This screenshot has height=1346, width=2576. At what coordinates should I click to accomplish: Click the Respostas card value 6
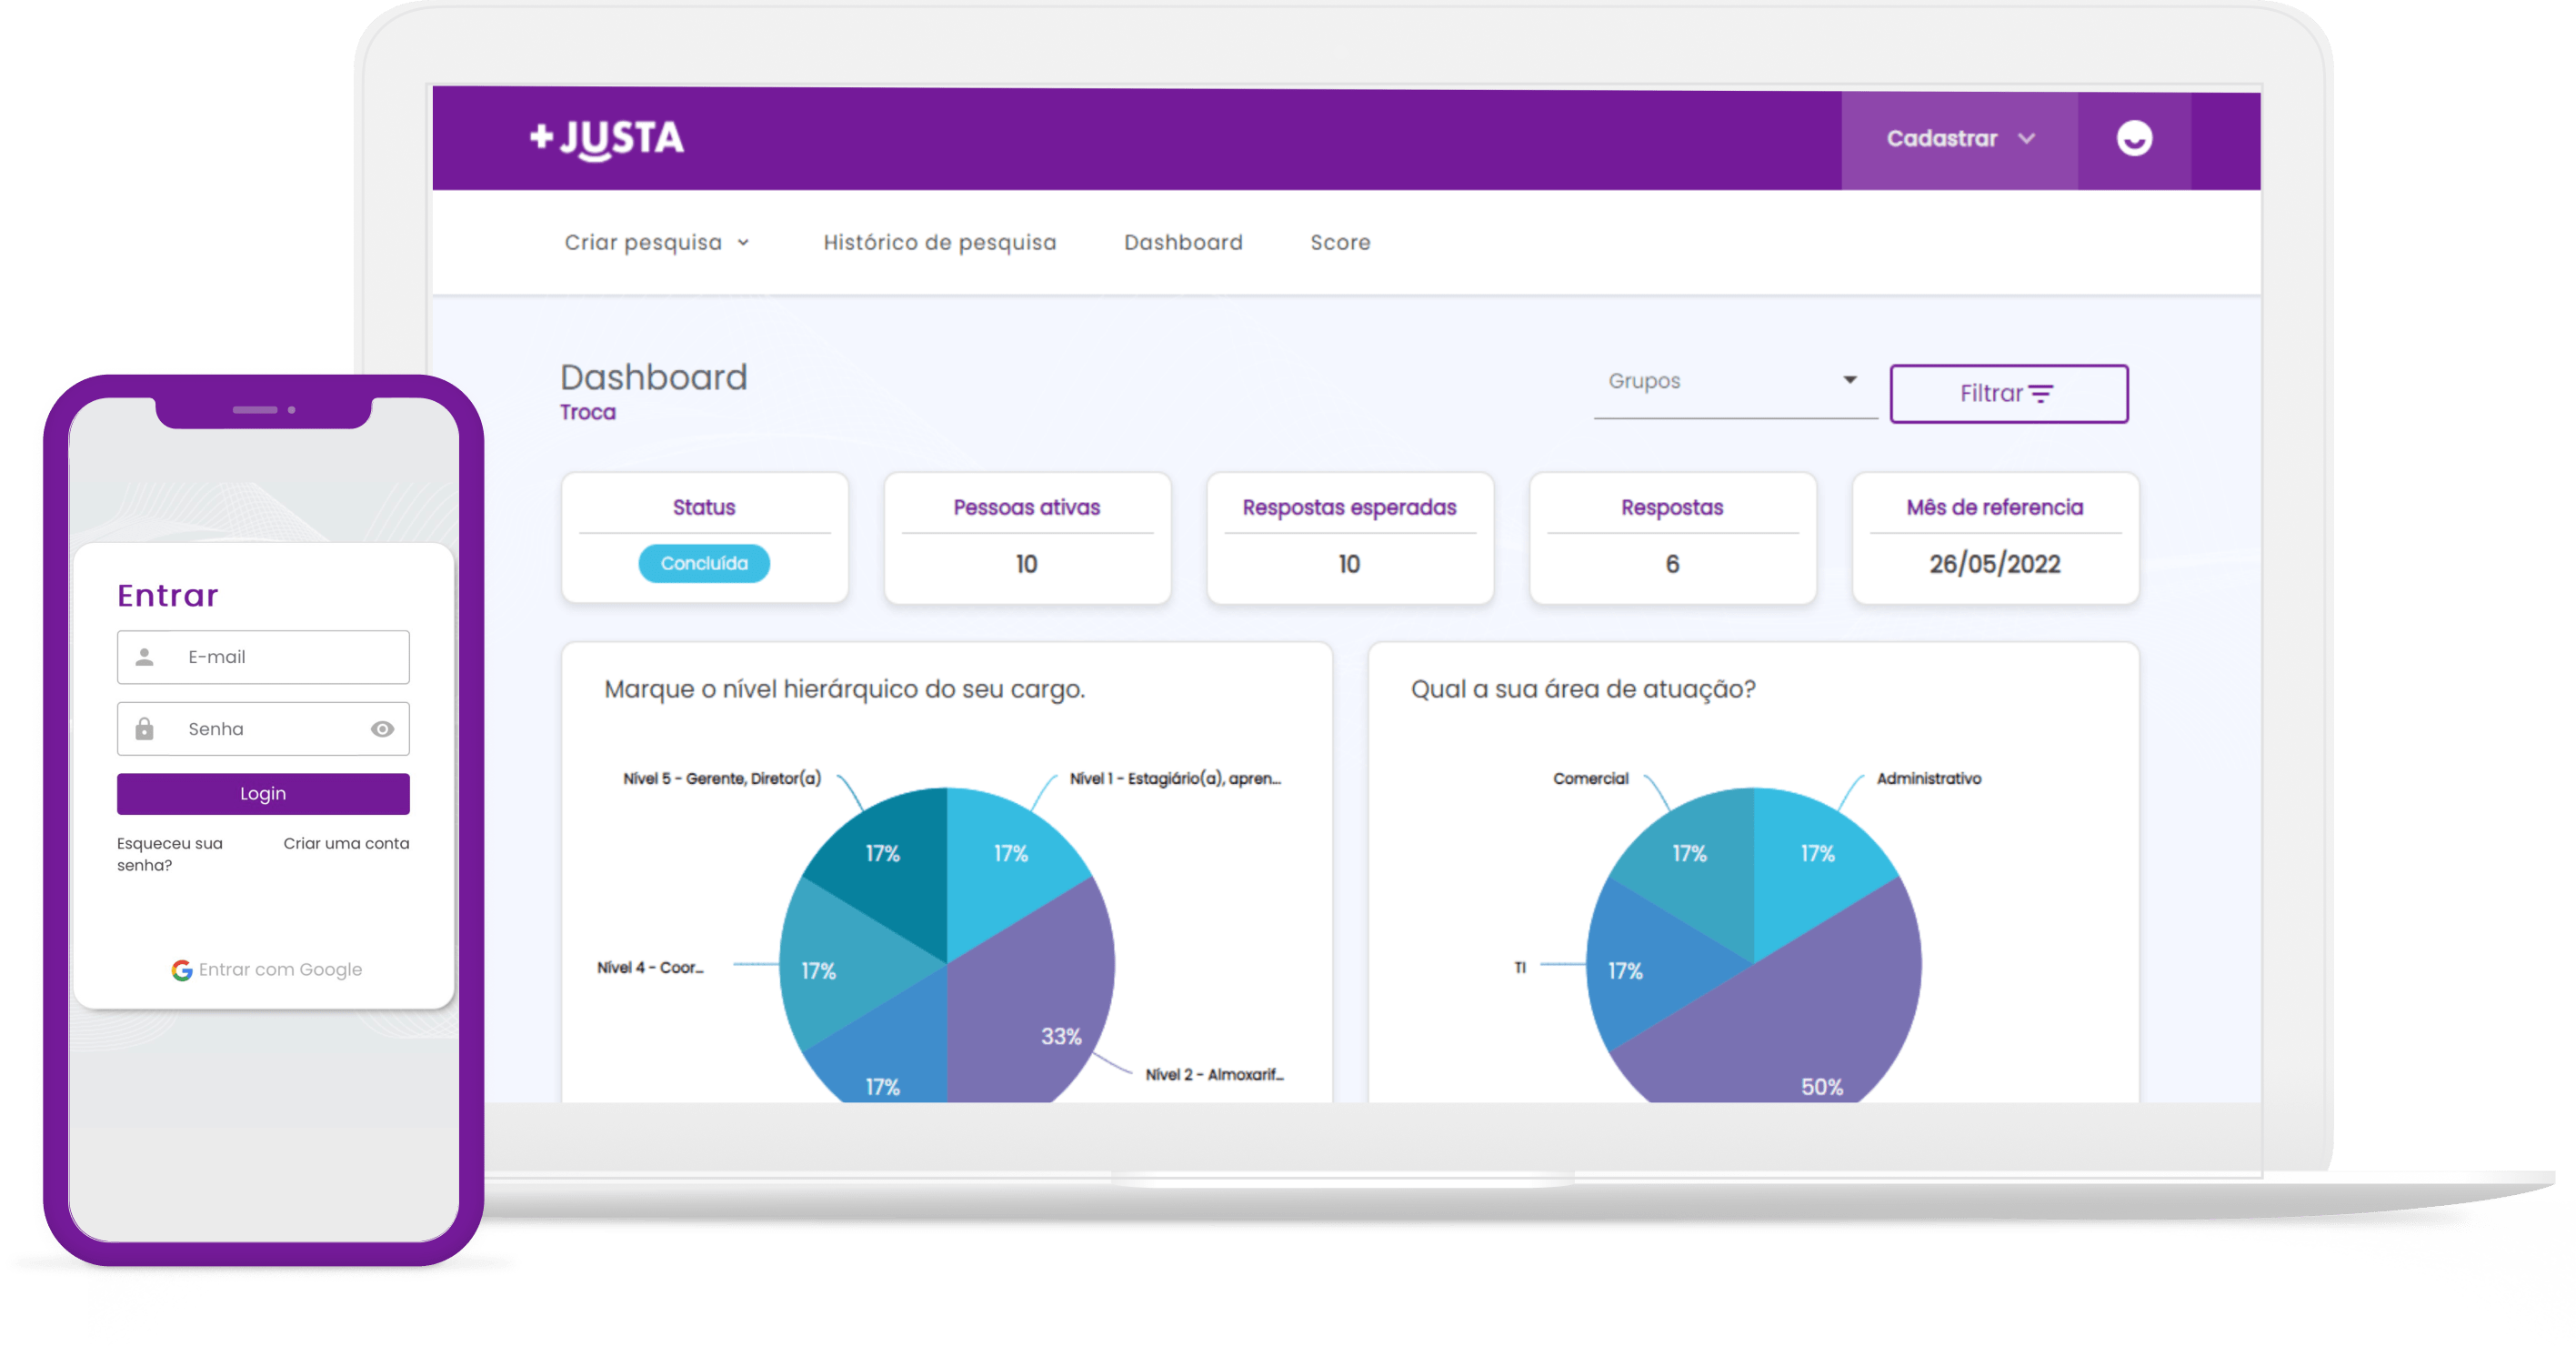1672,564
